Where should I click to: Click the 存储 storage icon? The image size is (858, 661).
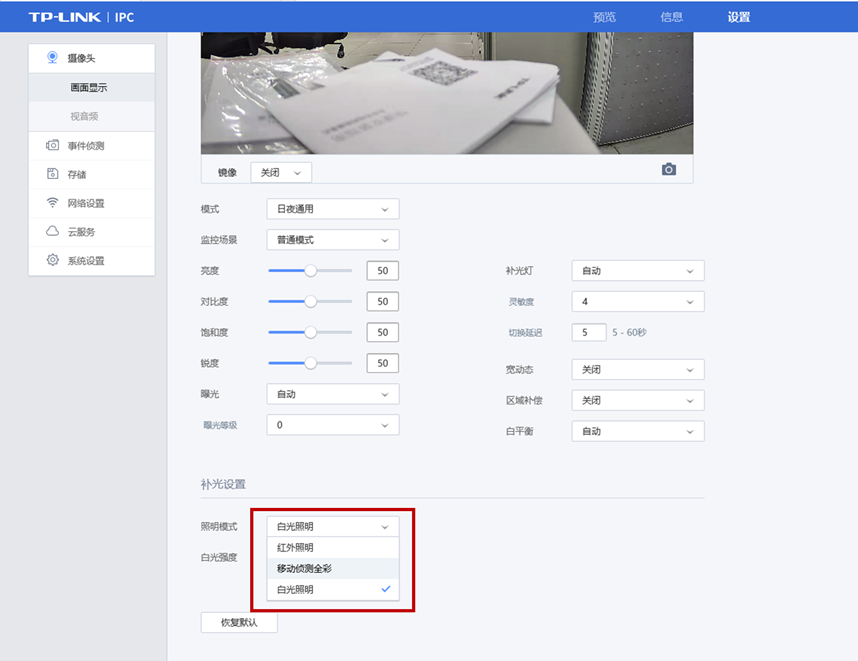click(x=52, y=174)
